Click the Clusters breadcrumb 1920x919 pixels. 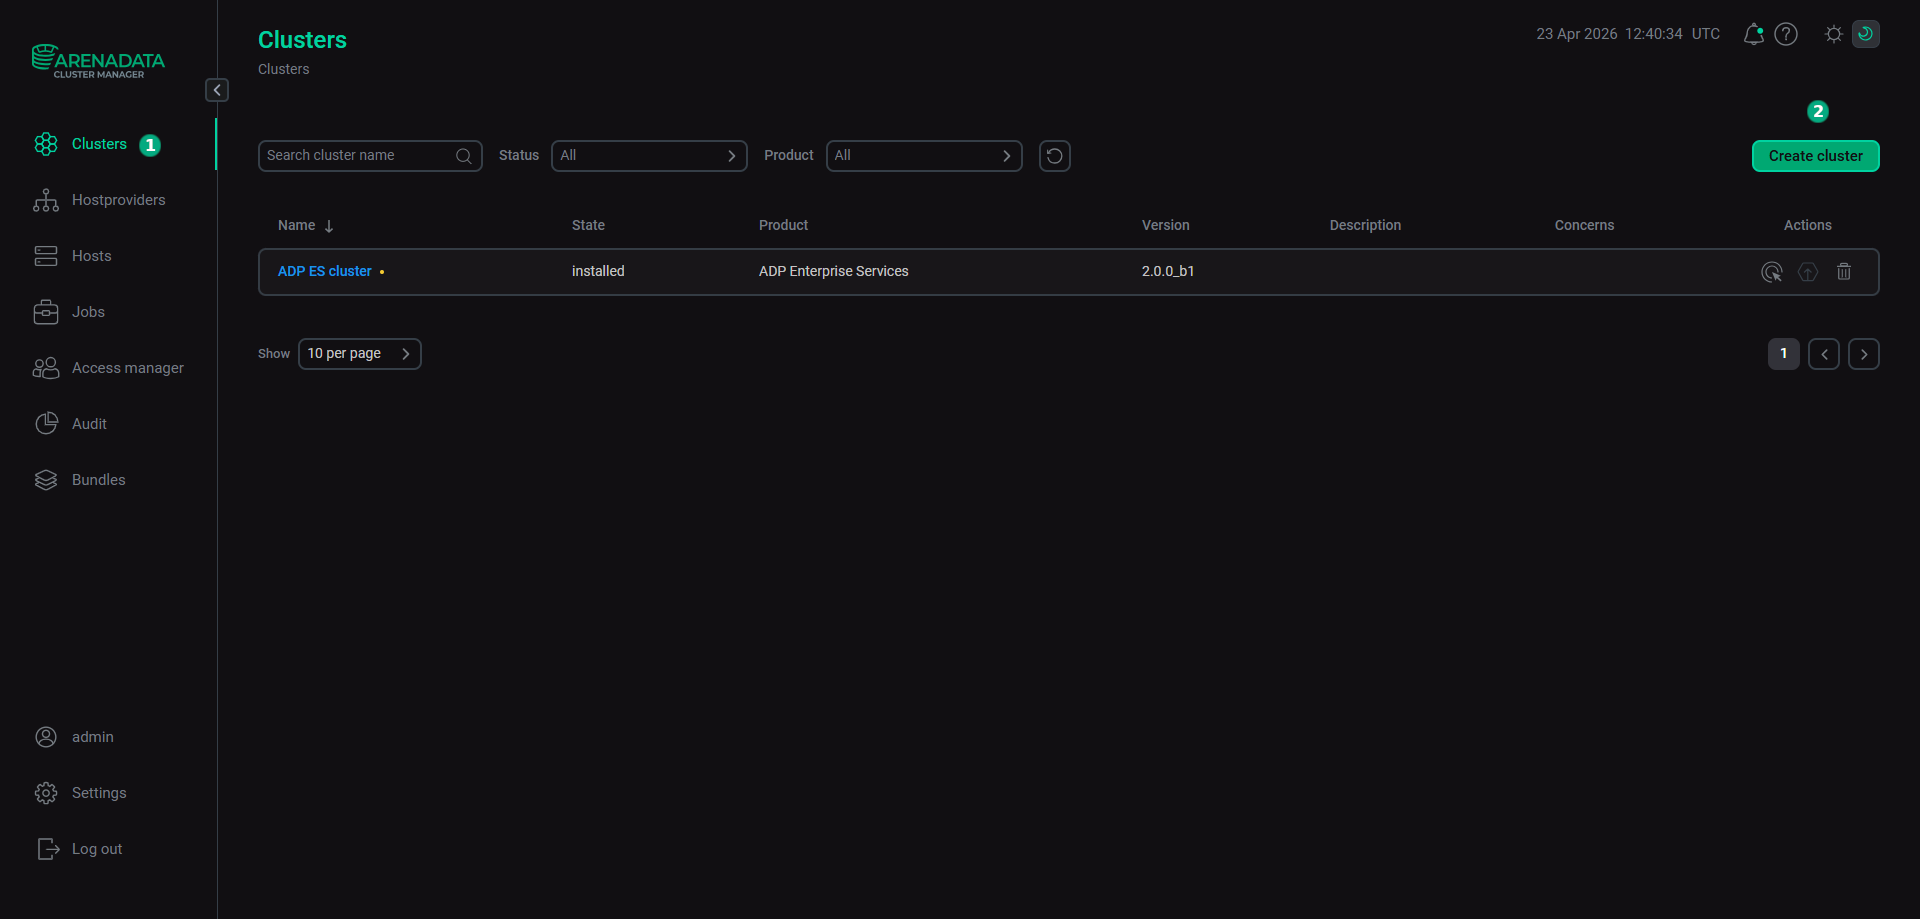[284, 69]
